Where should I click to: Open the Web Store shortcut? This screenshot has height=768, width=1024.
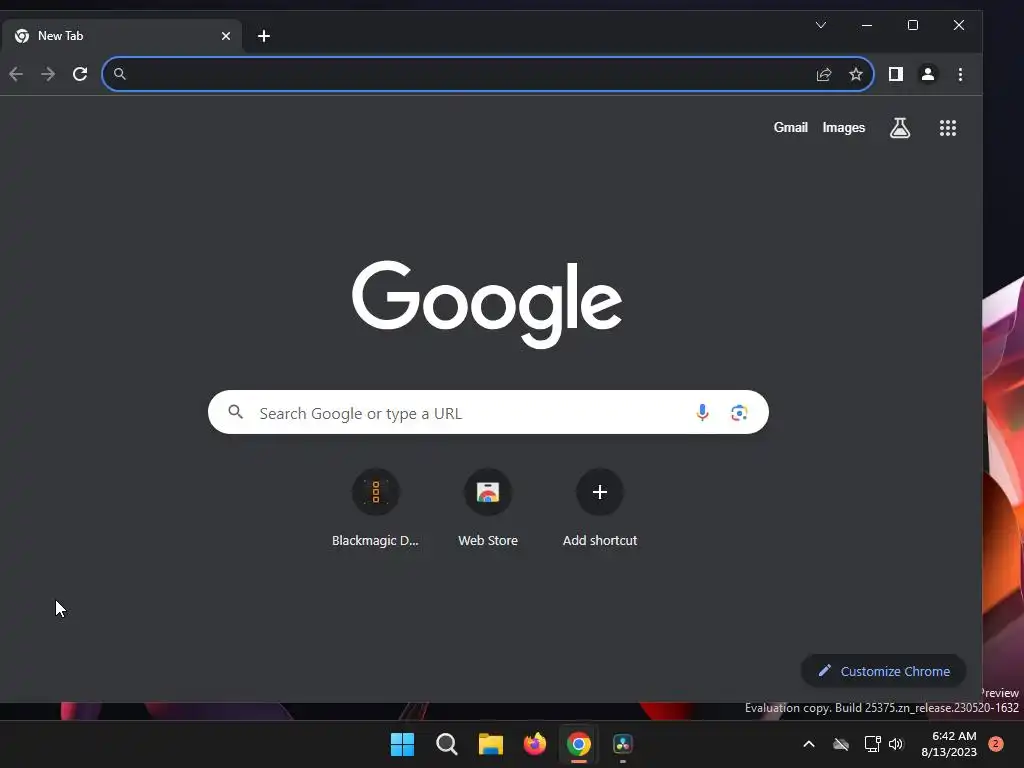[488, 508]
